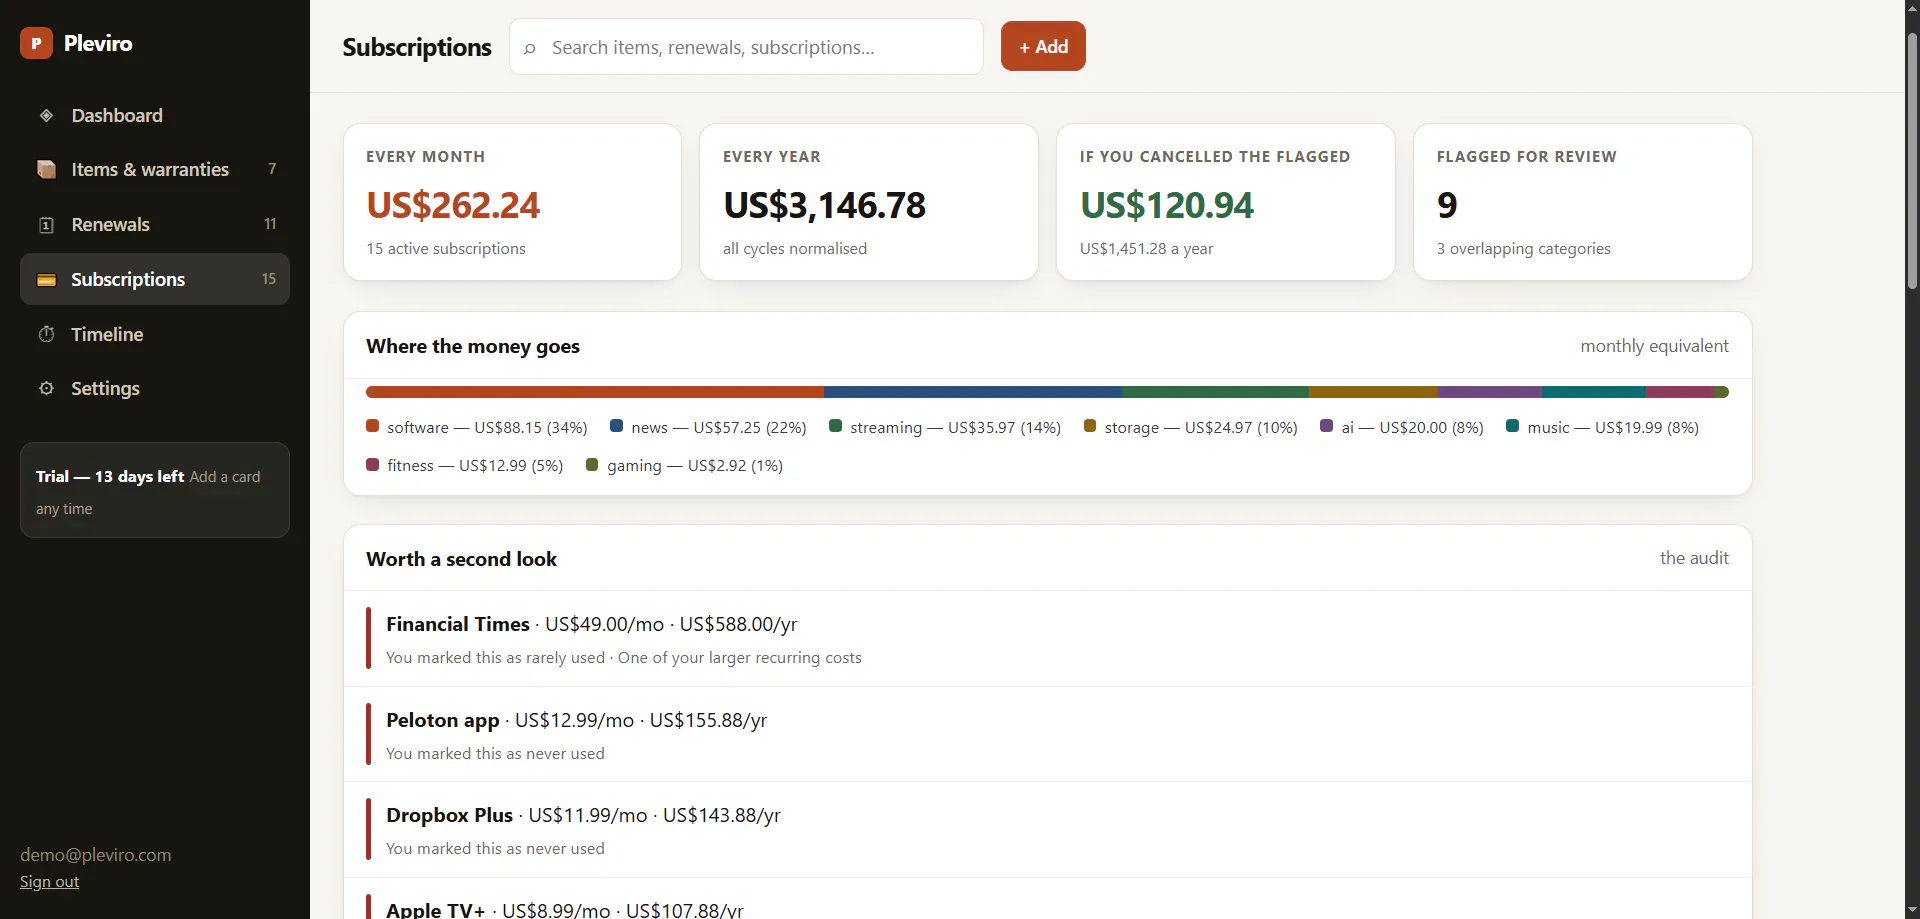Click the Peloton 'never used' note
The width and height of the screenshot is (1920, 919).
[495, 753]
